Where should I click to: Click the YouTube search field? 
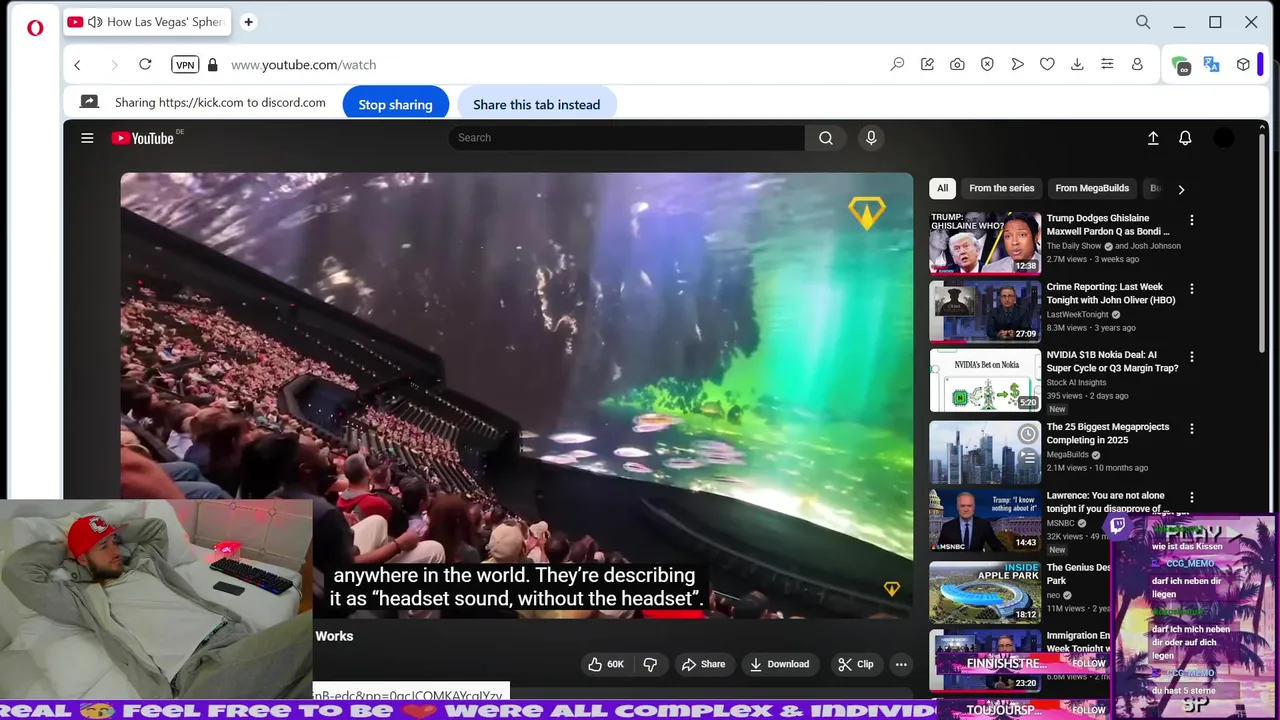626,138
